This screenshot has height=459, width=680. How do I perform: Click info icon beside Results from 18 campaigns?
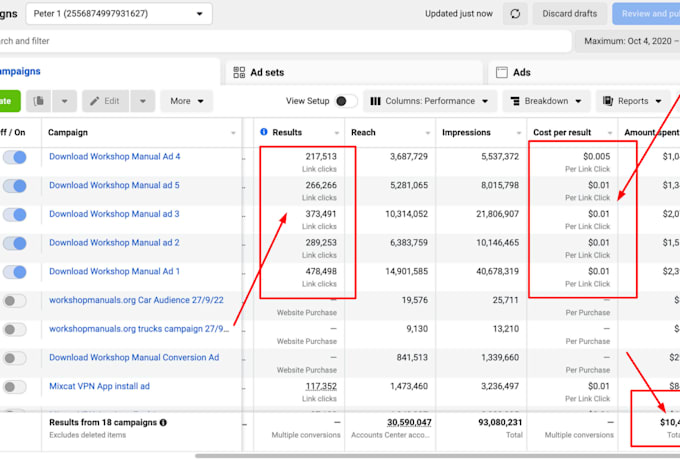coord(163,423)
